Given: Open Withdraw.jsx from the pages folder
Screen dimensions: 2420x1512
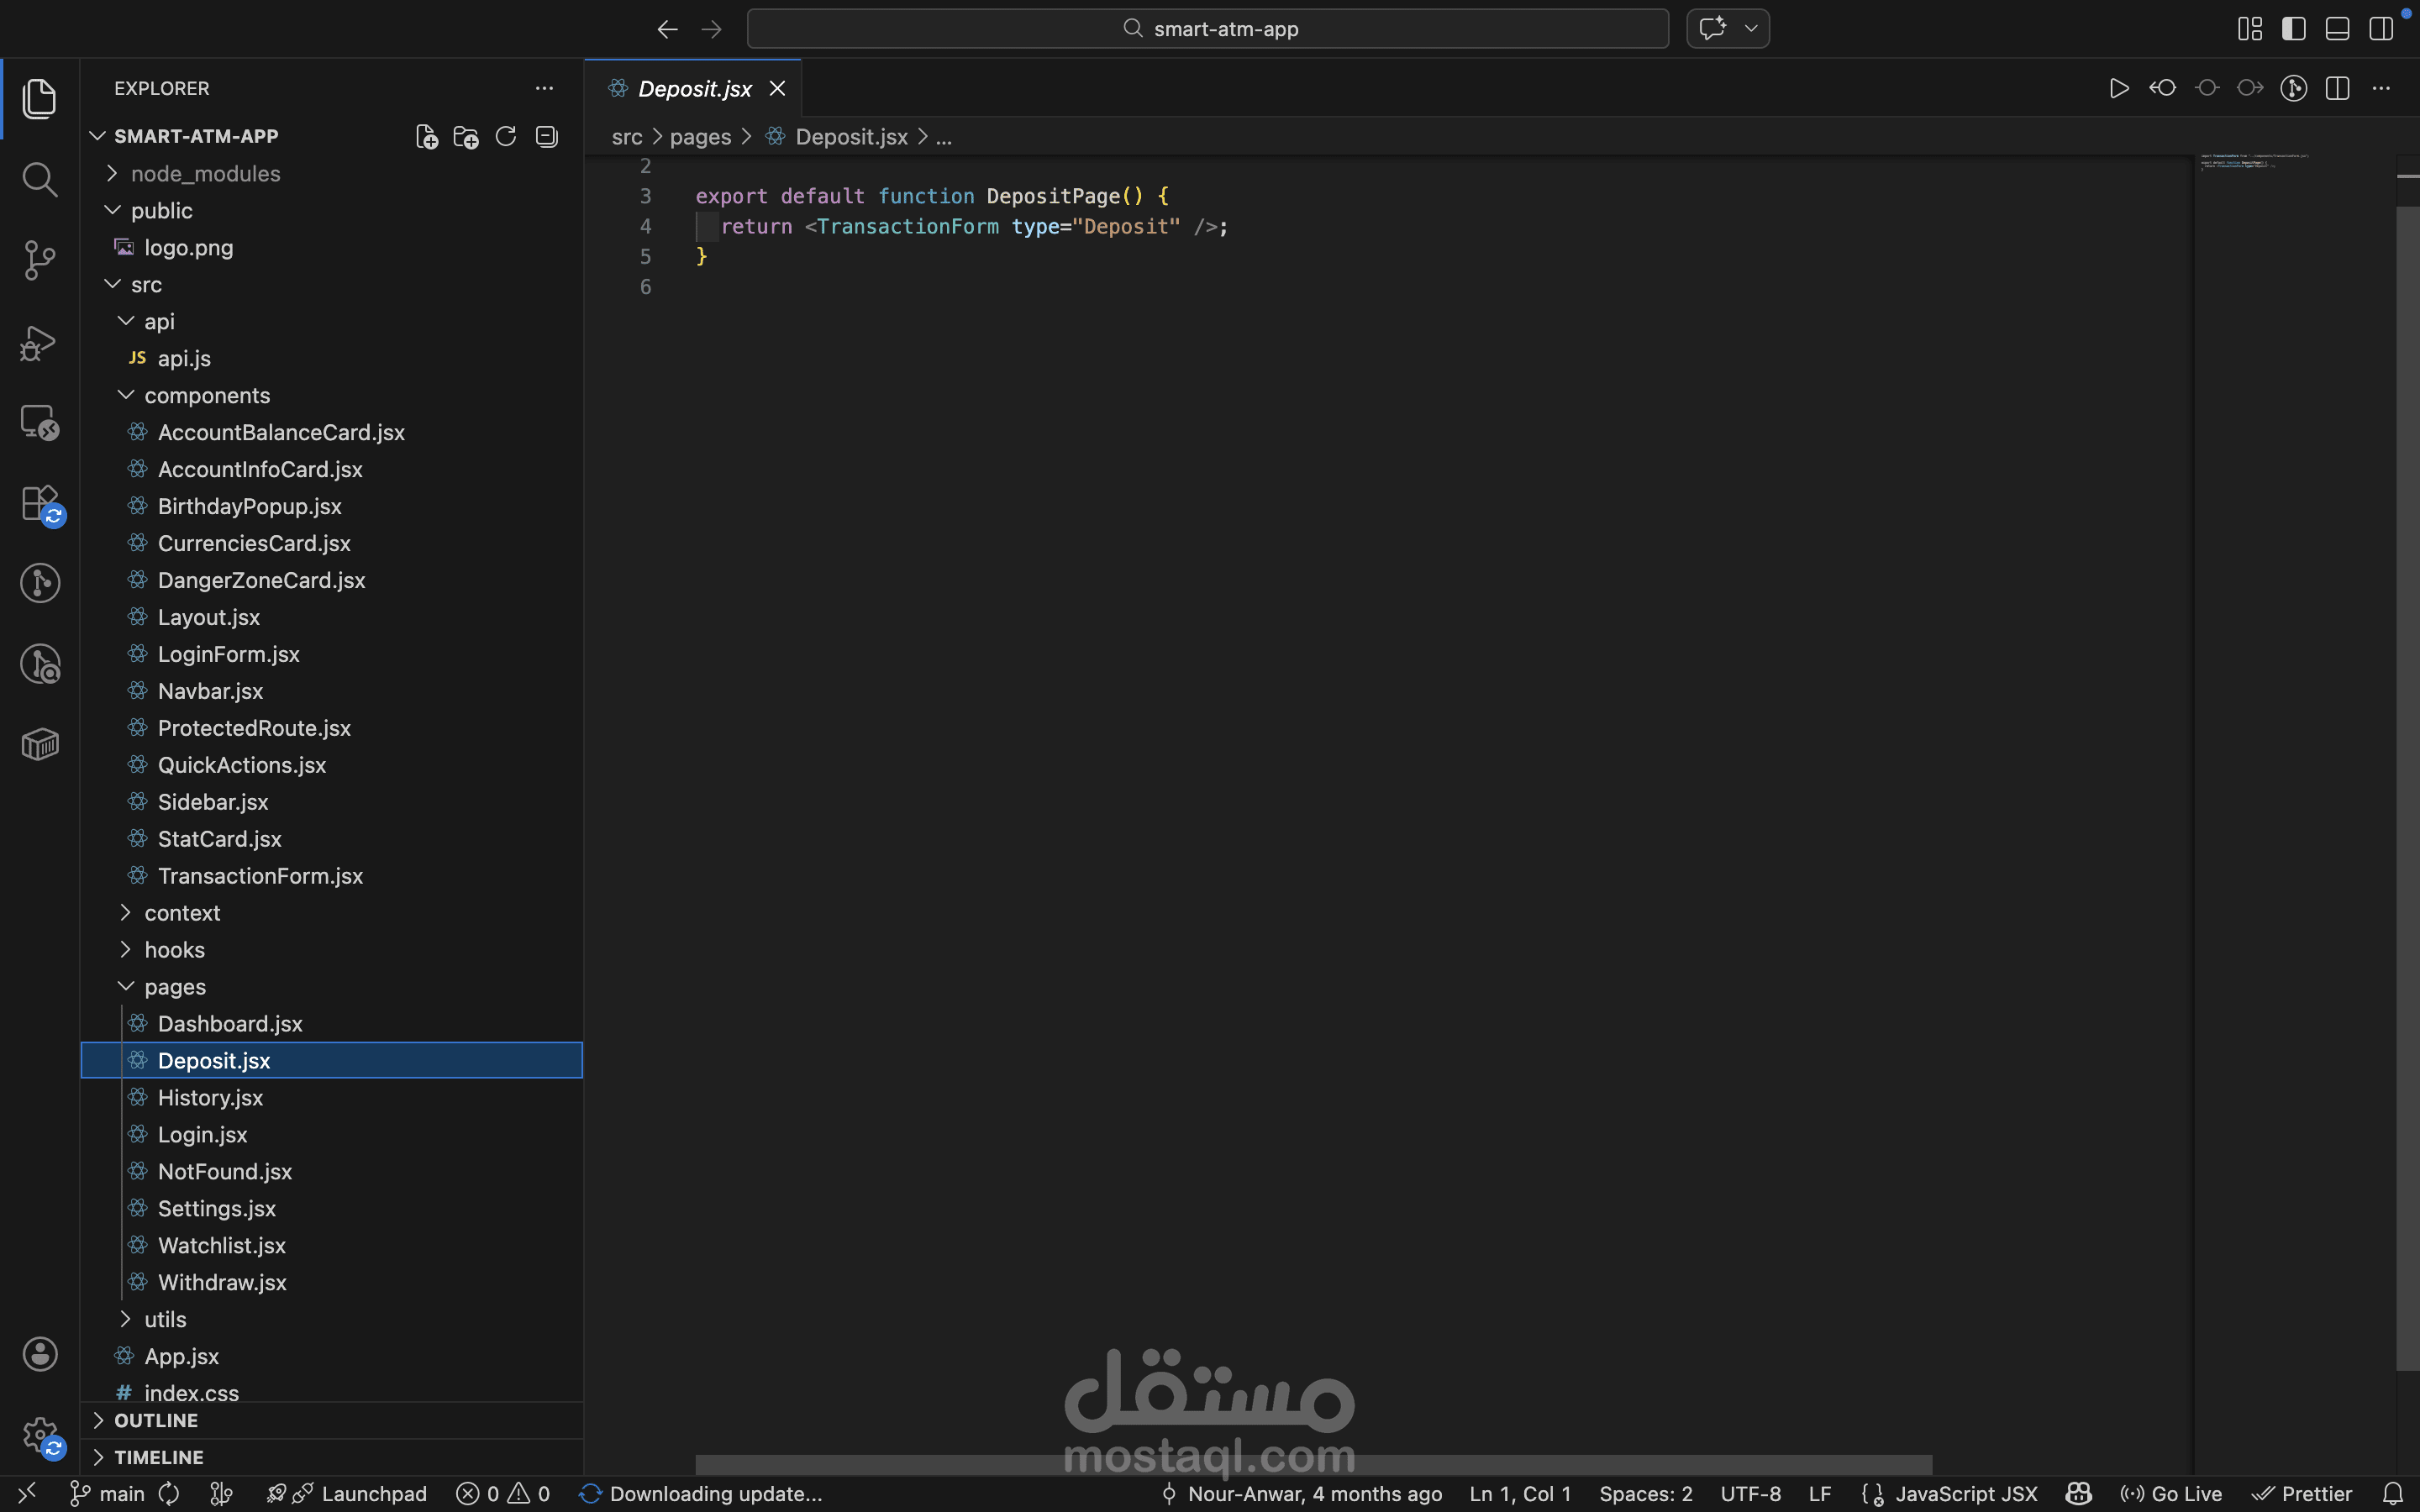Looking at the screenshot, I should 222,1283.
